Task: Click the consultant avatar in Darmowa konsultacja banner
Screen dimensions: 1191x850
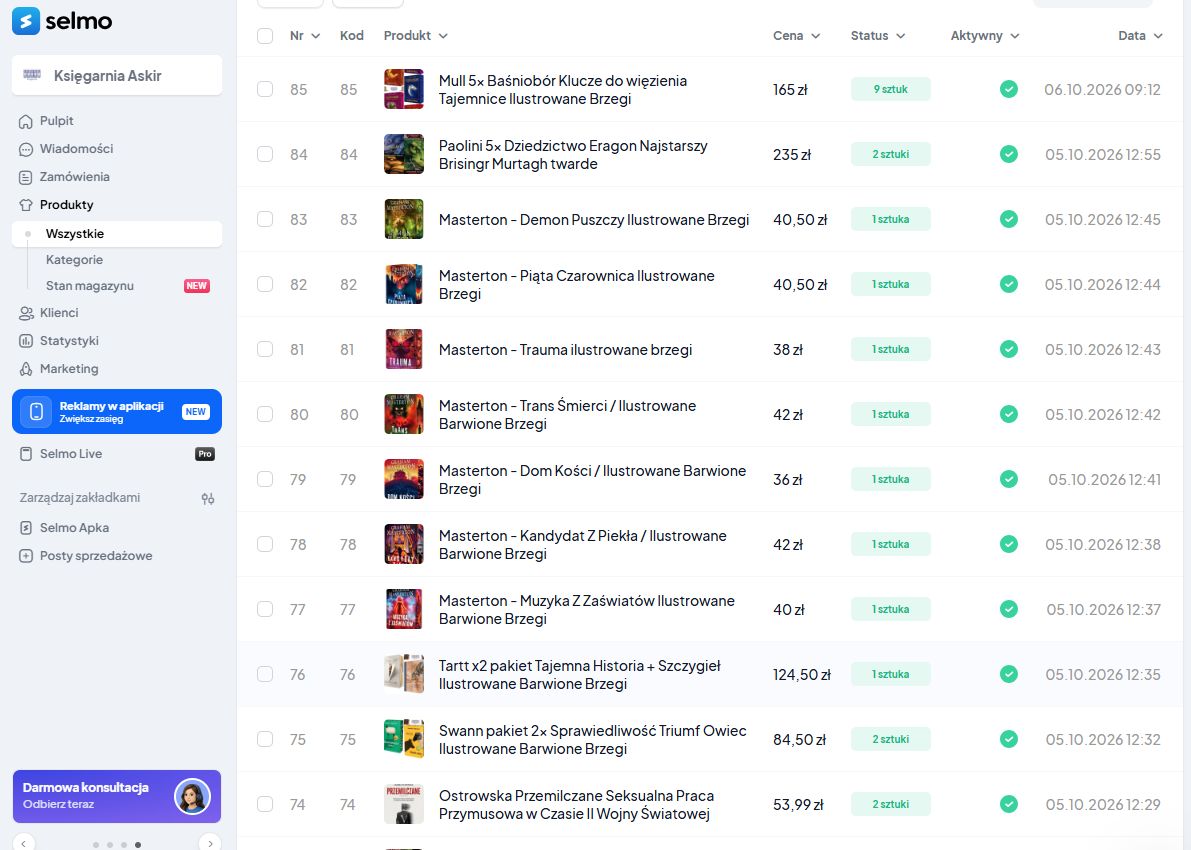Action: tap(192, 797)
